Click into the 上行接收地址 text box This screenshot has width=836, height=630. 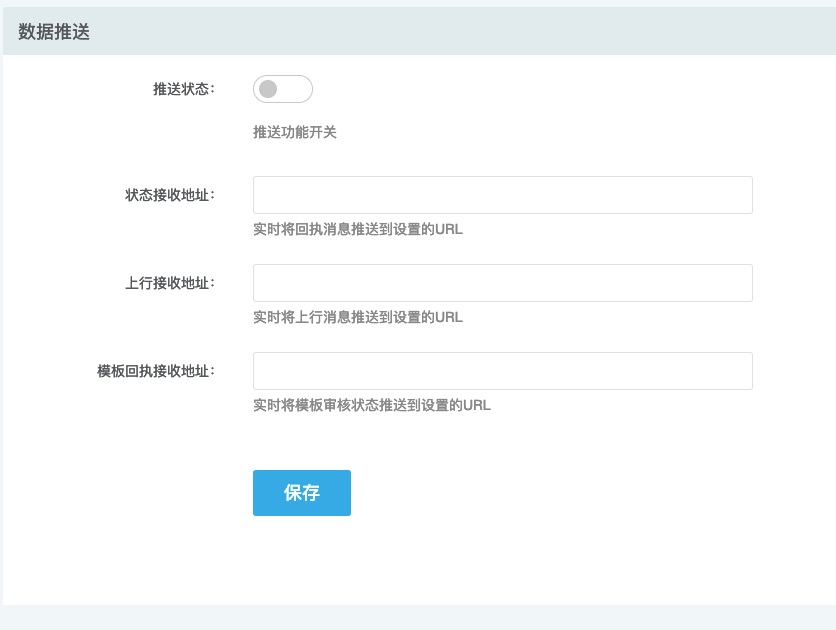pos(502,283)
